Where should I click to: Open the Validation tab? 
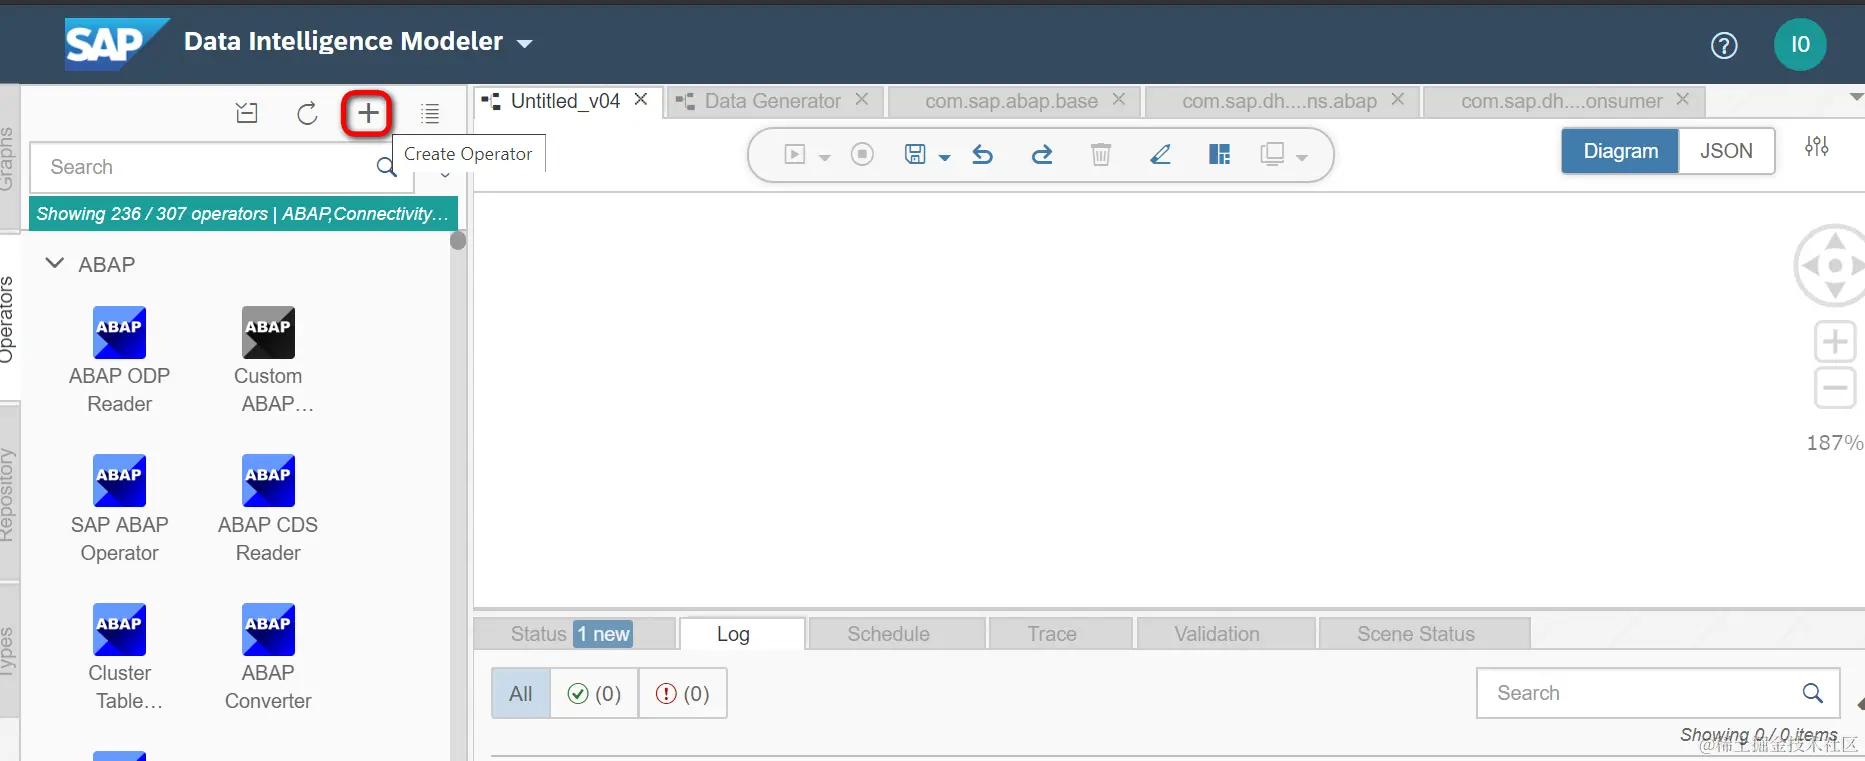click(x=1225, y=634)
